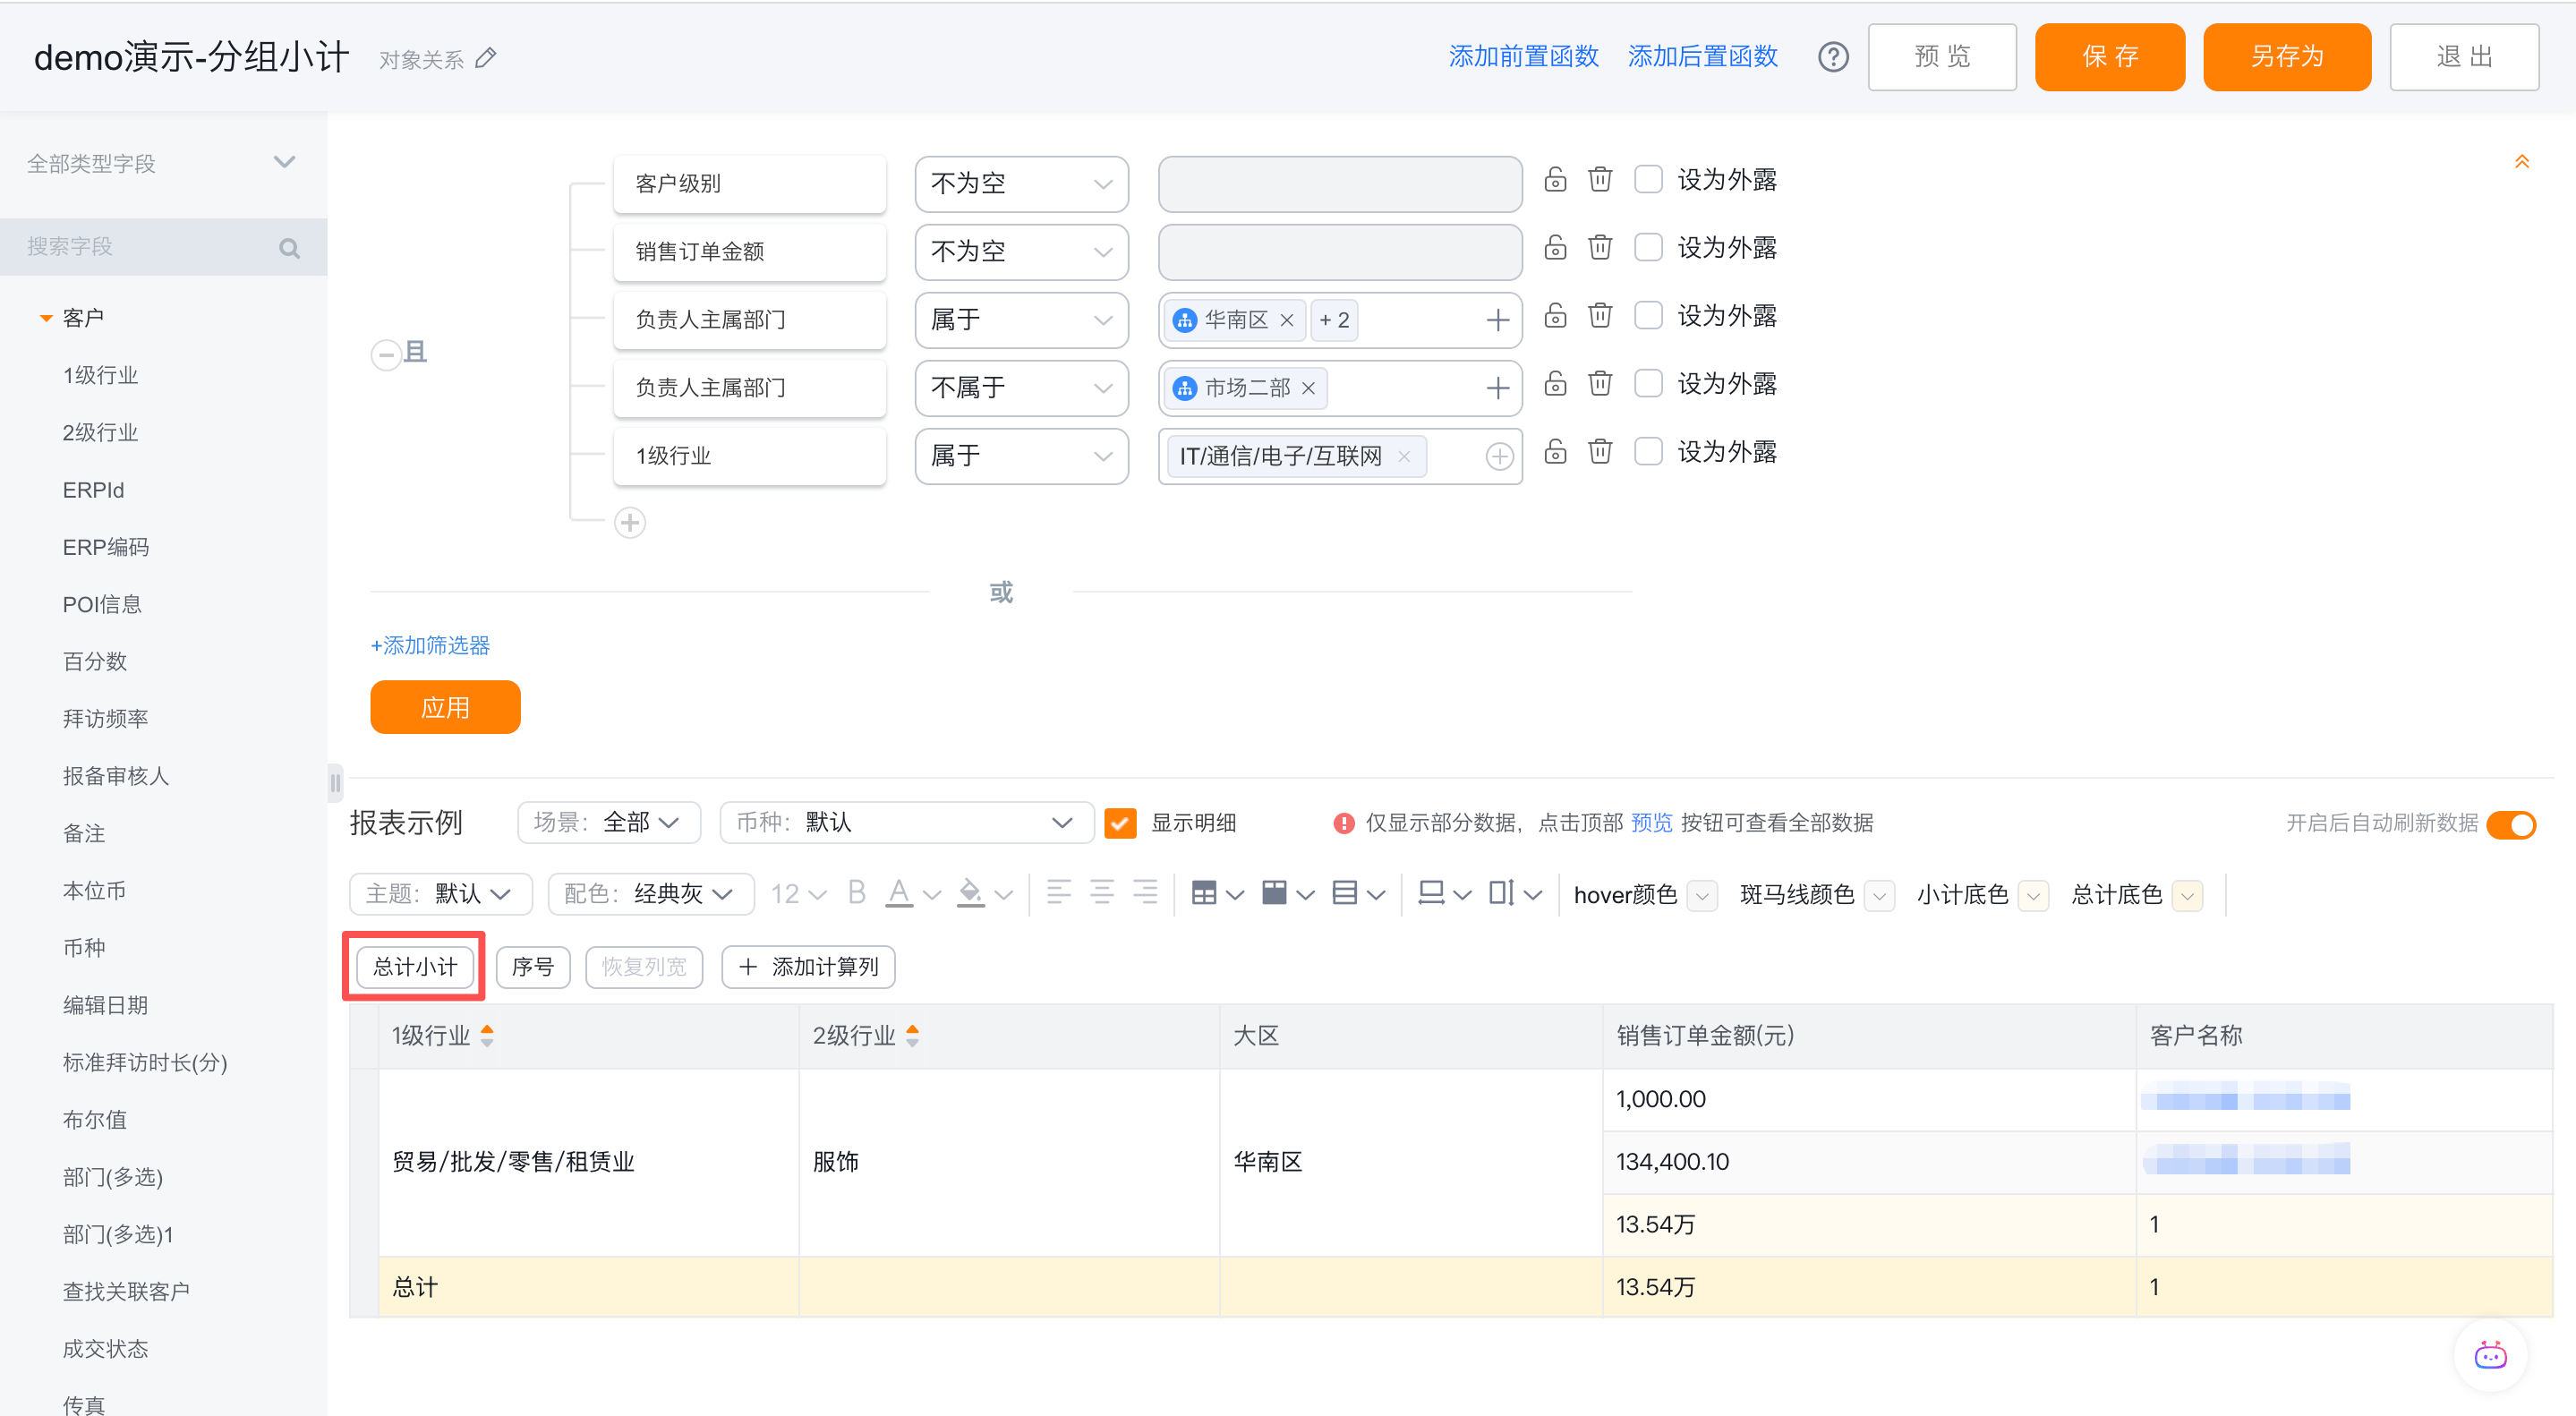Click the chatbot assistant icon

click(x=2489, y=1356)
